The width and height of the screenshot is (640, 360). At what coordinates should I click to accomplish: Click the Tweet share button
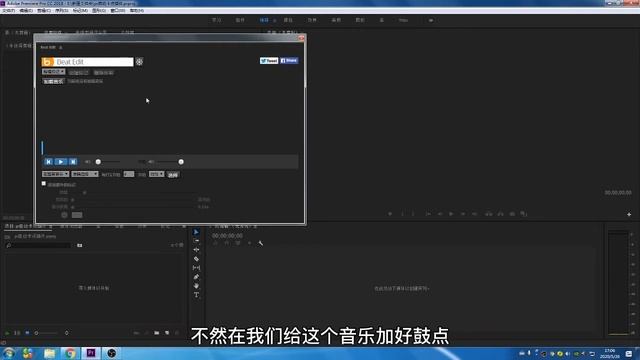[x=269, y=60]
